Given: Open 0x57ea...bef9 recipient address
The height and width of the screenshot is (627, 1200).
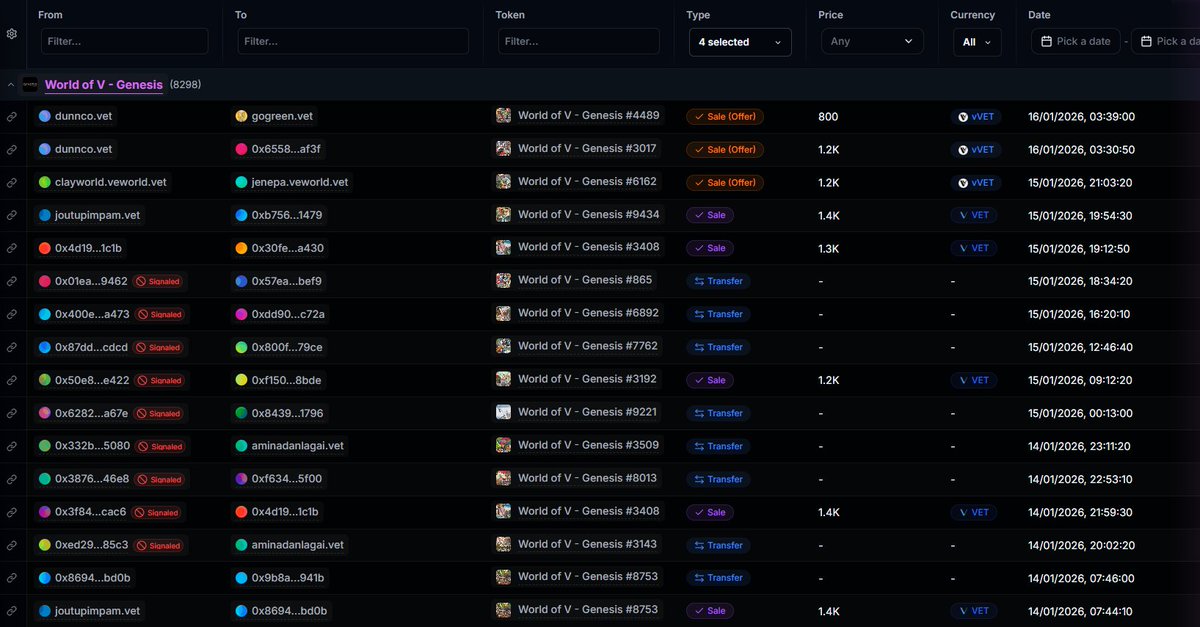Looking at the screenshot, I should coord(287,281).
